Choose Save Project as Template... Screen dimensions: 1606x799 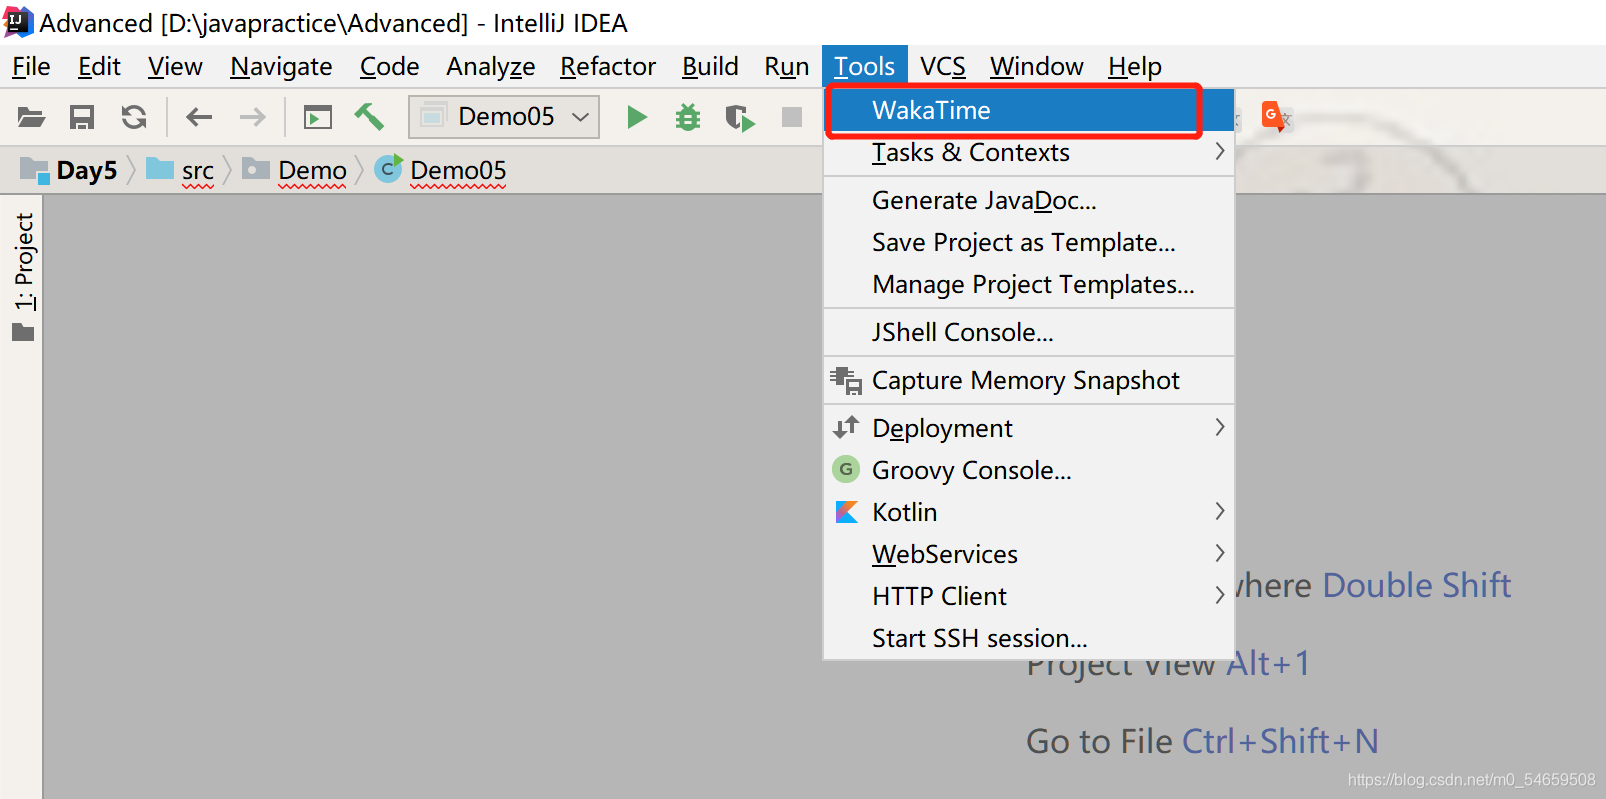point(1029,242)
